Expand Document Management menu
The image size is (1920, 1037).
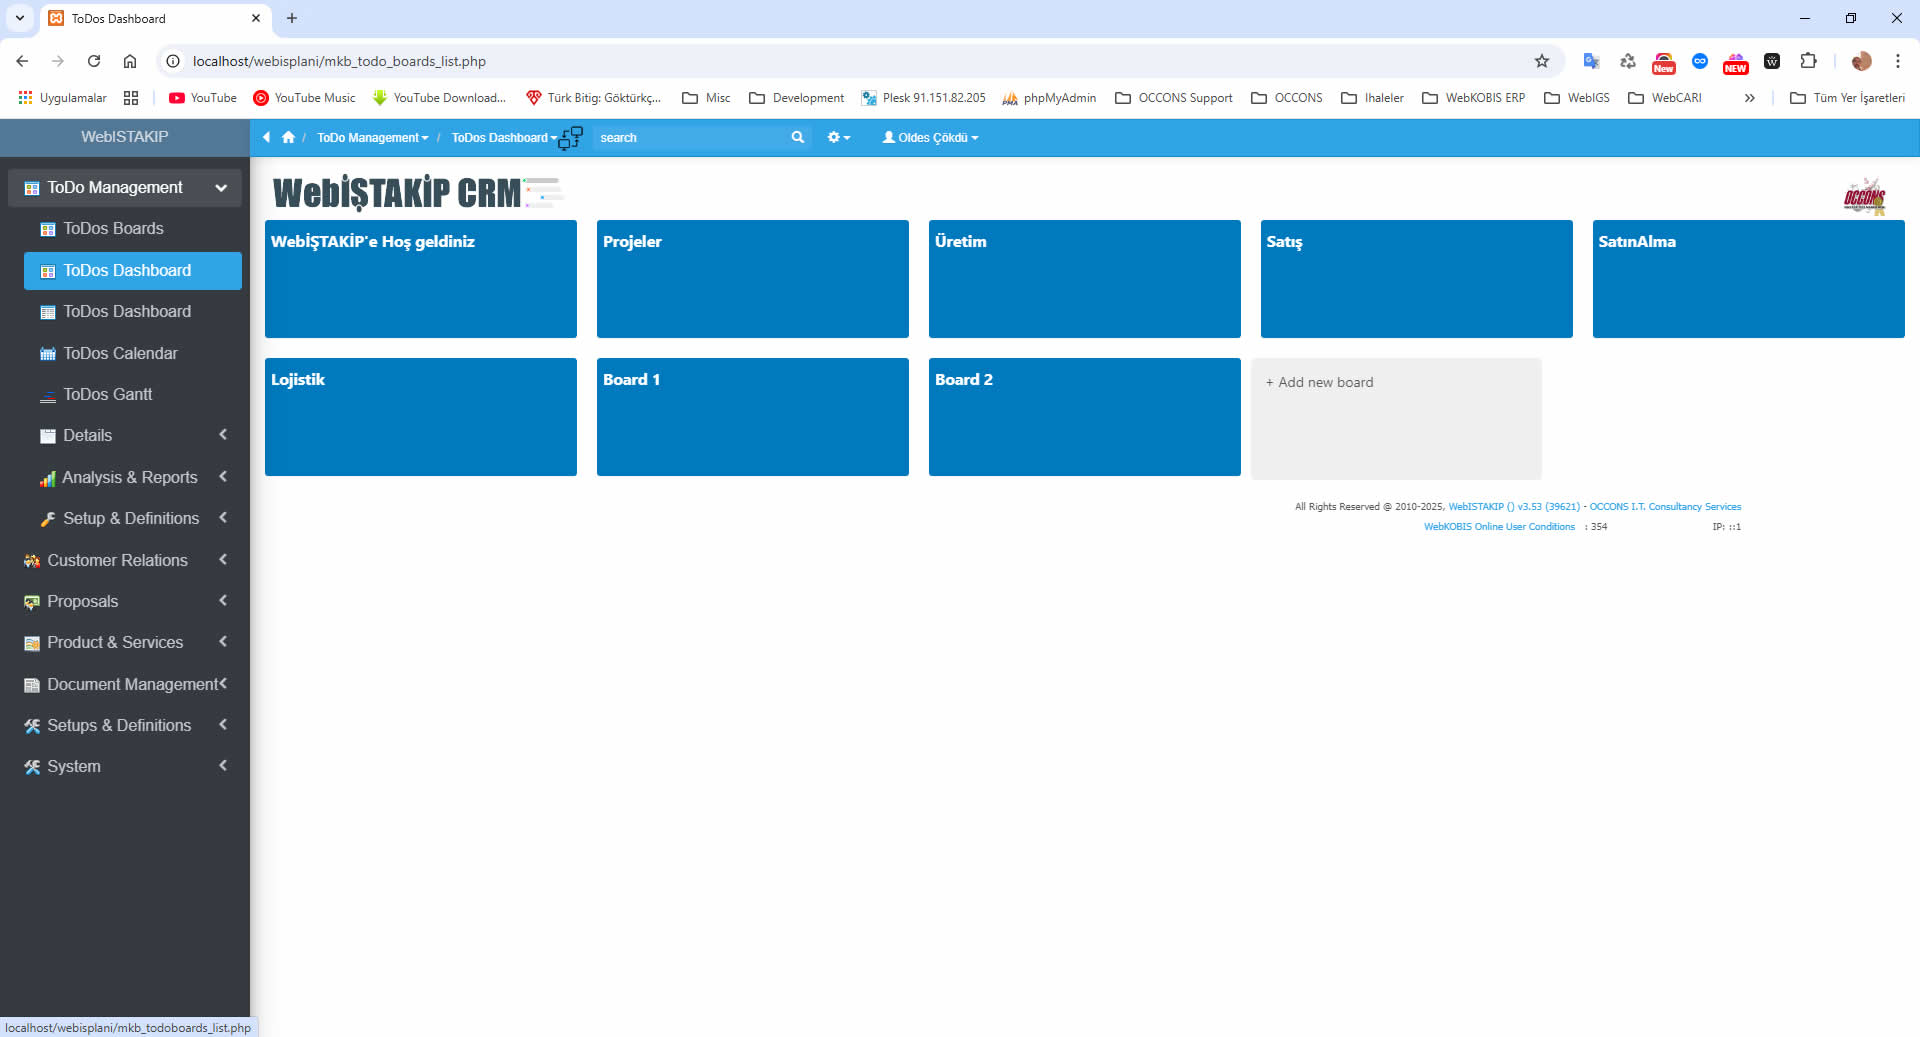click(125, 684)
